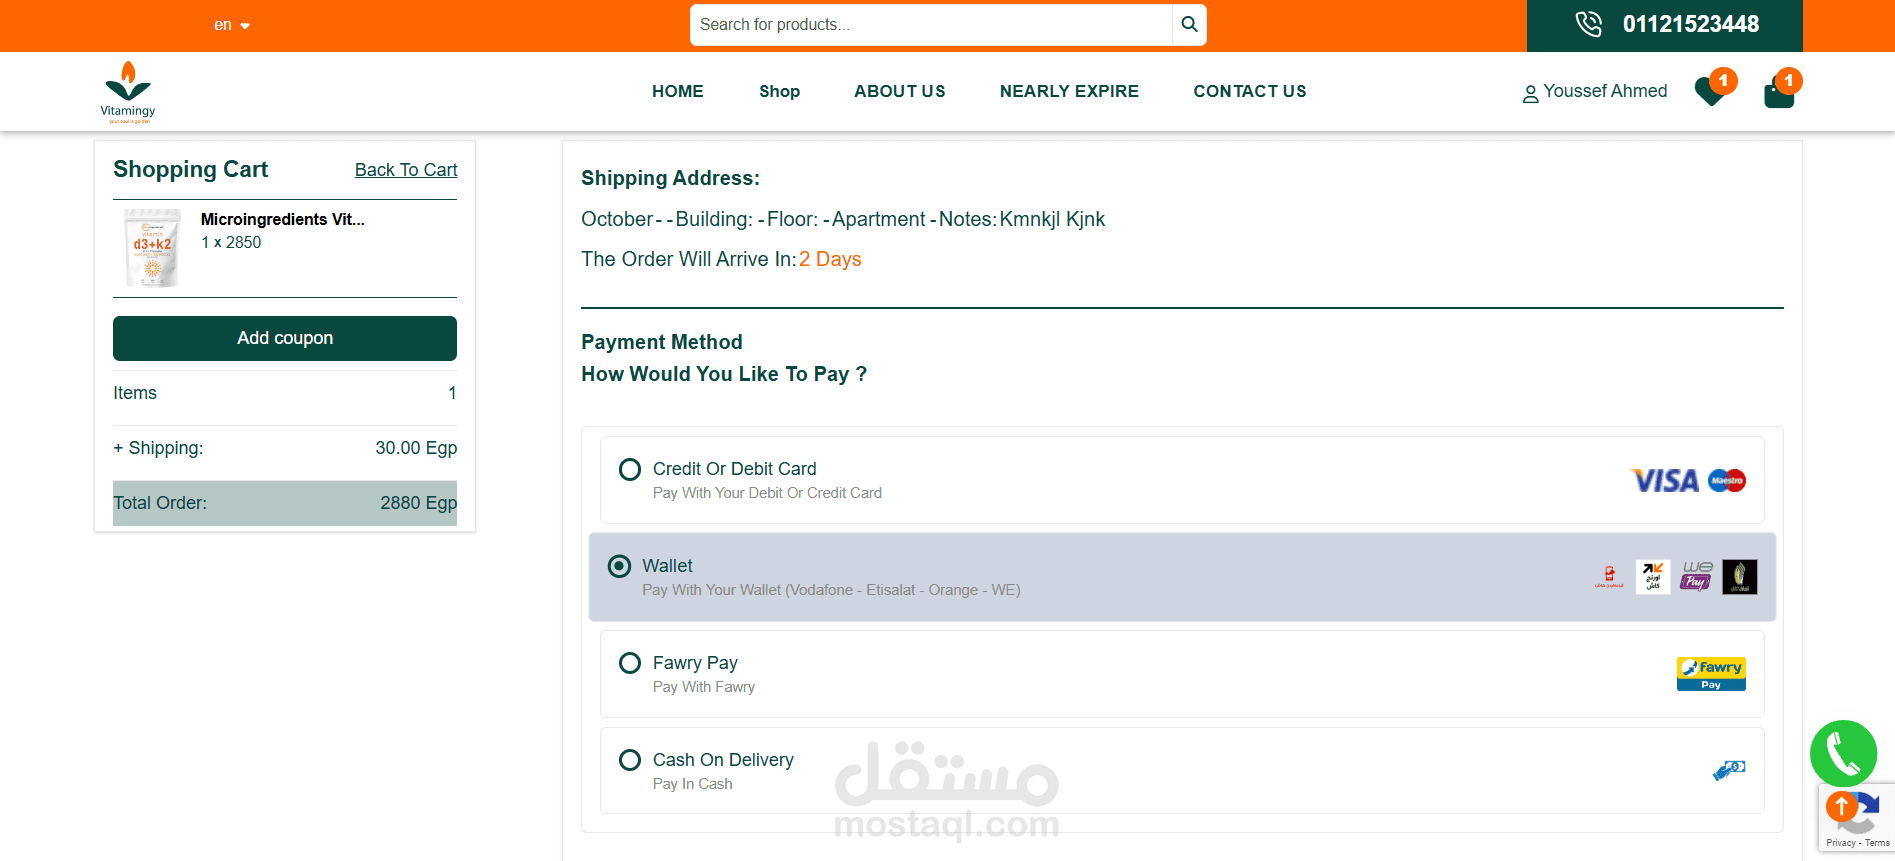The width and height of the screenshot is (1895, 861).
Task: Go to NEARLY EXPIRE menu item
Action: (1069, 91)
